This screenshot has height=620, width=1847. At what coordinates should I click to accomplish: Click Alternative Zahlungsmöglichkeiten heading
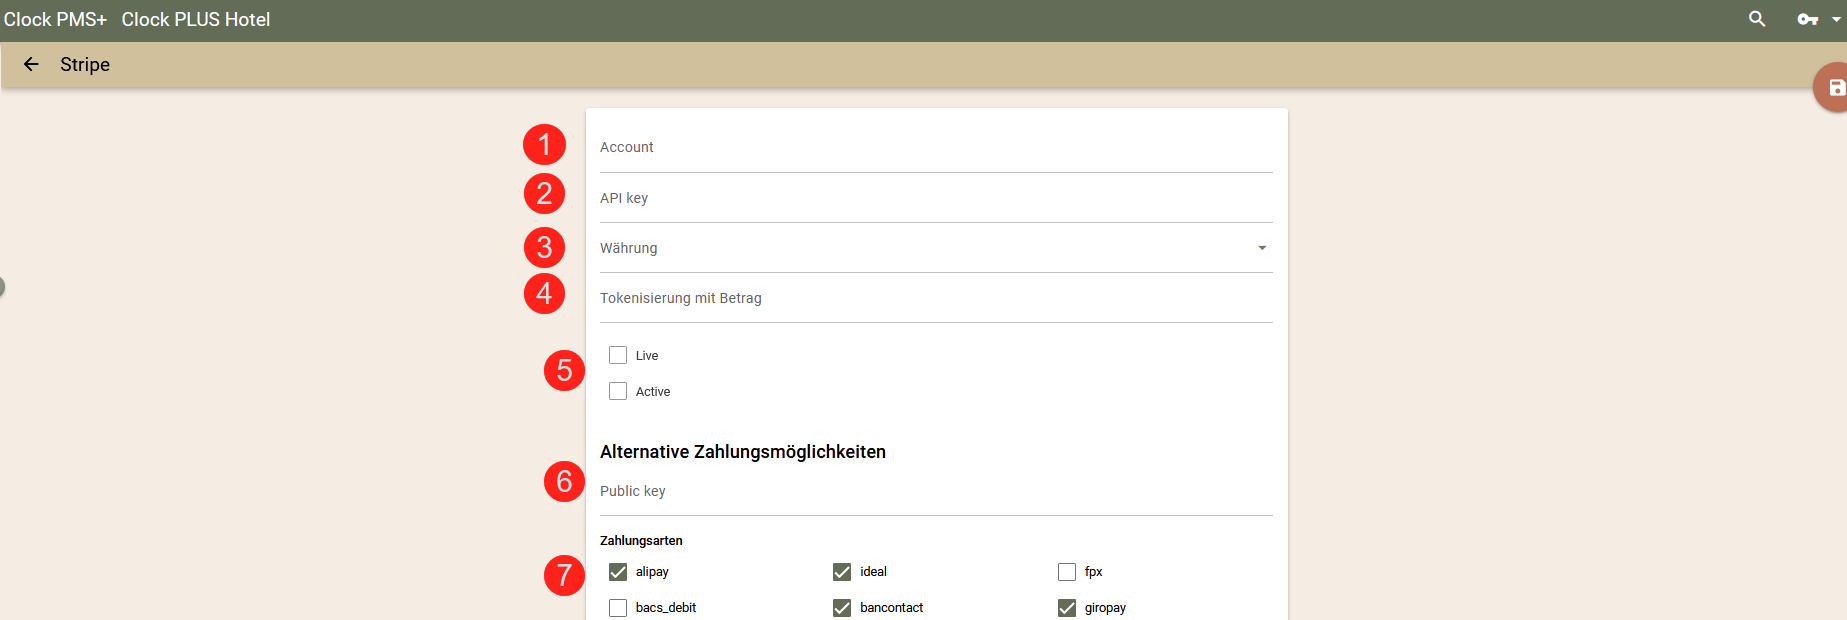(743, 452)
